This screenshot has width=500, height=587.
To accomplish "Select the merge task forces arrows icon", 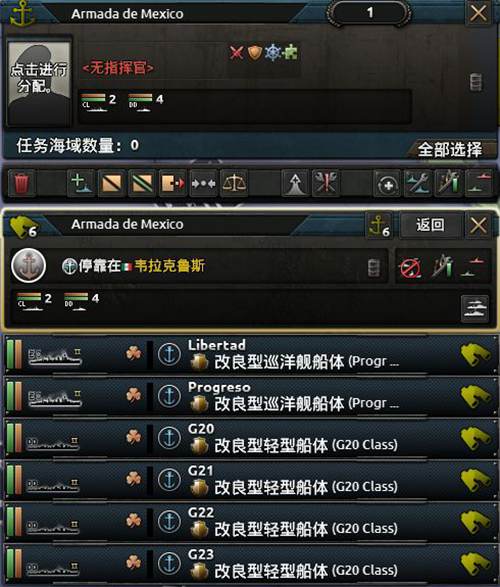I will point(203,183).
